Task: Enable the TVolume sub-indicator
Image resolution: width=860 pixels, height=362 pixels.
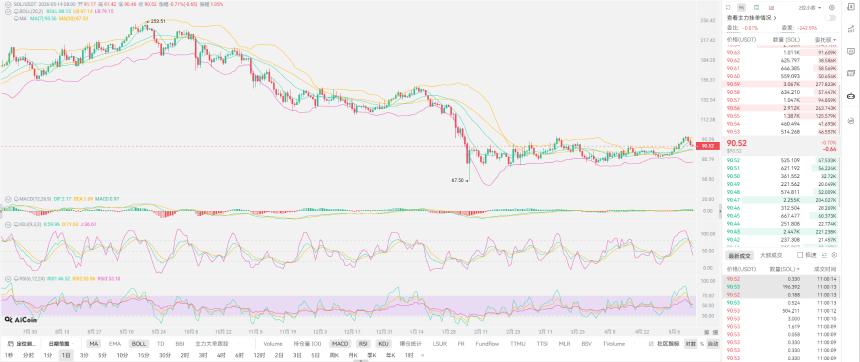Action: [x=614, y=344]
